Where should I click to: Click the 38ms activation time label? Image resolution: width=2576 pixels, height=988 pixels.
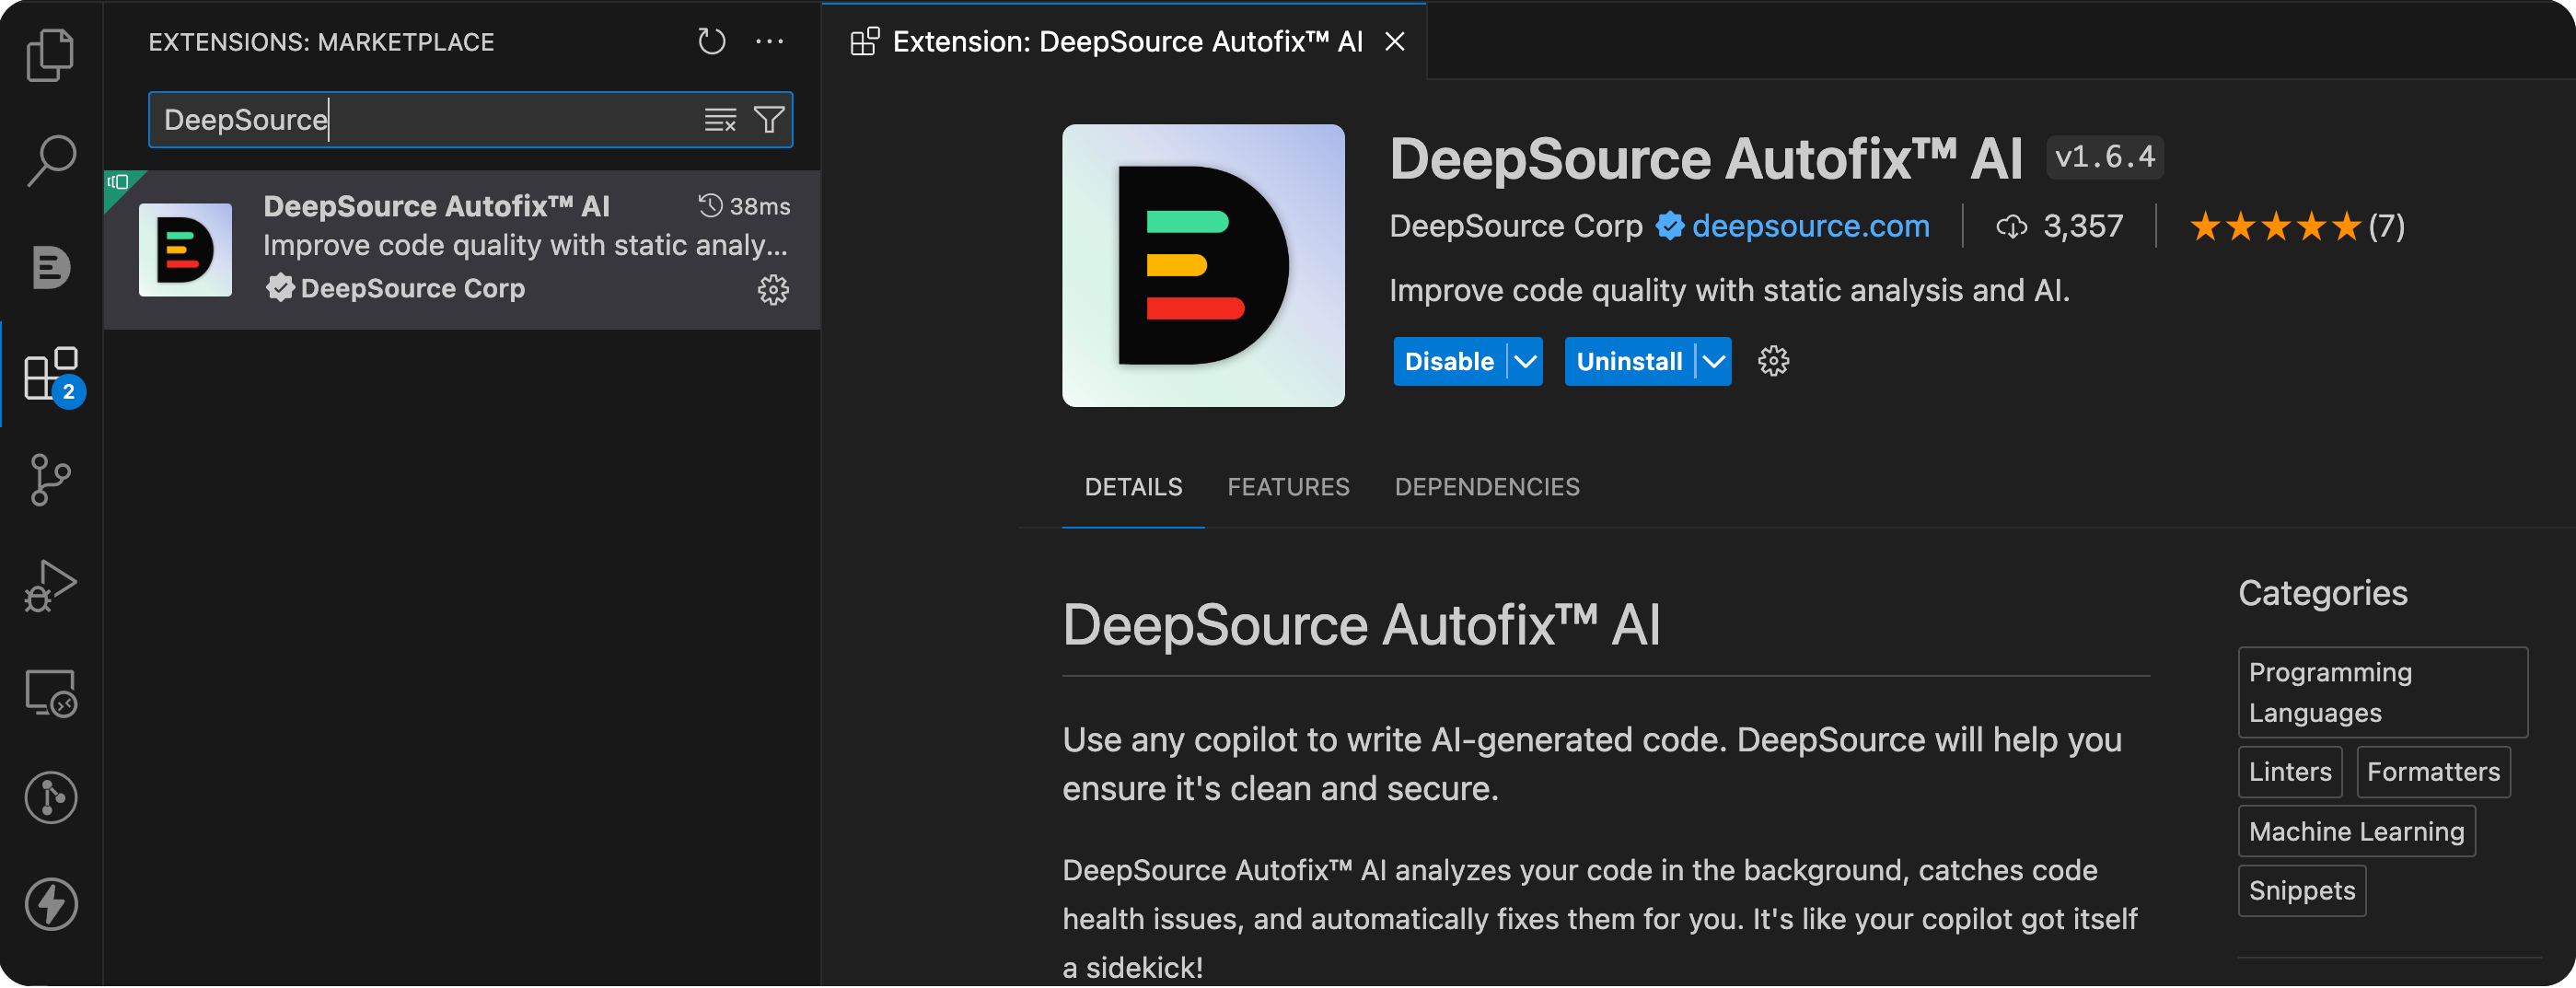pyautogui.click(x=744, y=206)
